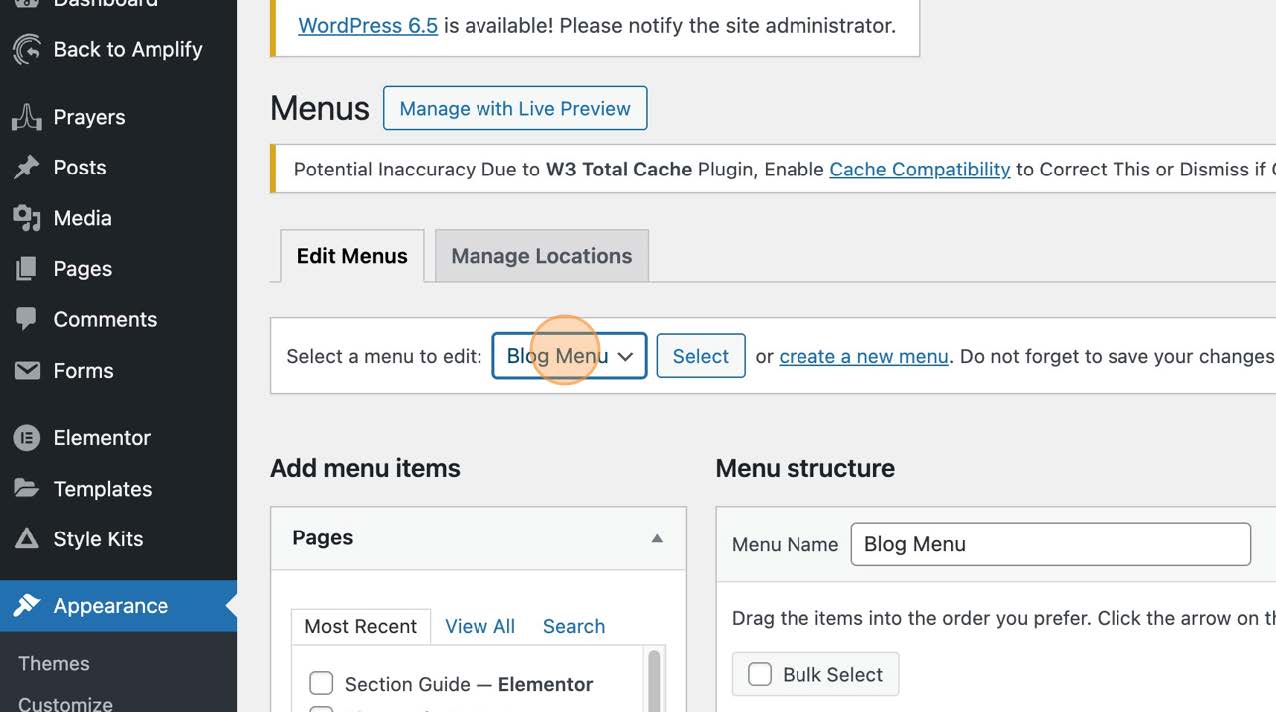Switch to the Manage Locations tab
The height and width of the screenshot is (712, 1276).
coord(541,255)
